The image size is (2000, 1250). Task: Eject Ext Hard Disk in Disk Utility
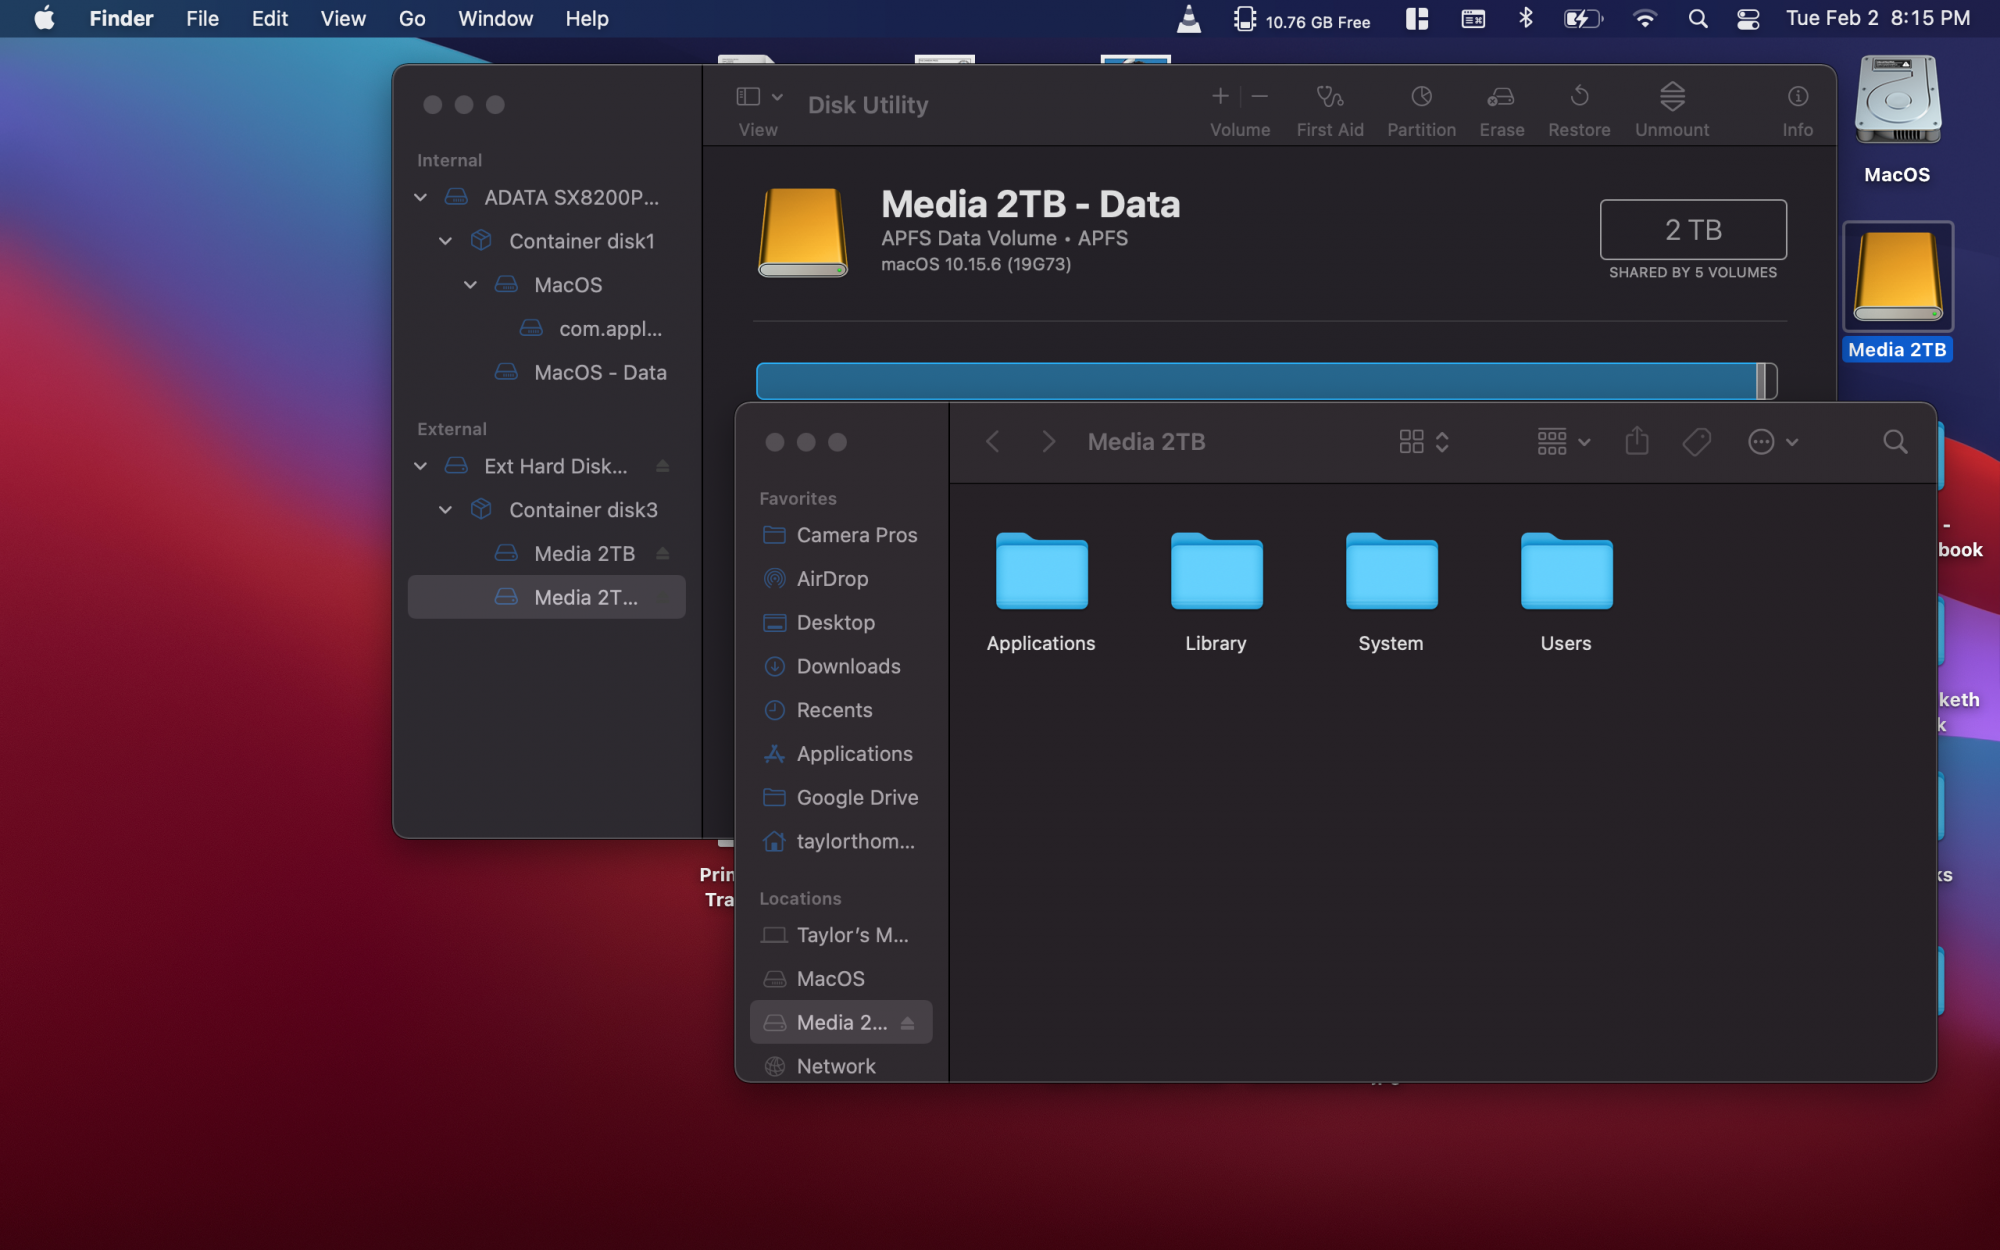(x=662, y=466)
